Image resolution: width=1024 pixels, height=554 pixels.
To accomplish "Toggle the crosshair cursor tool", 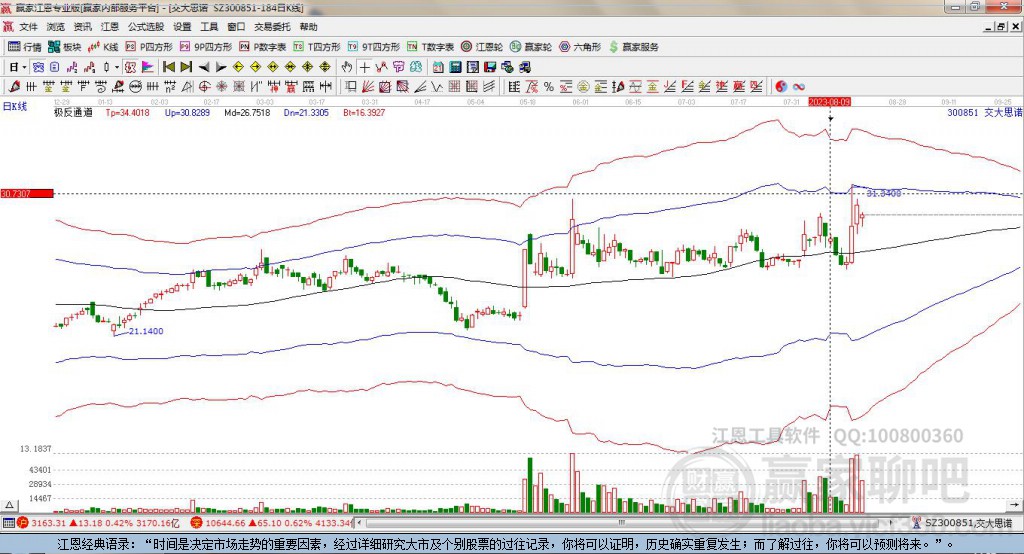I will click(x=364, y=67).
